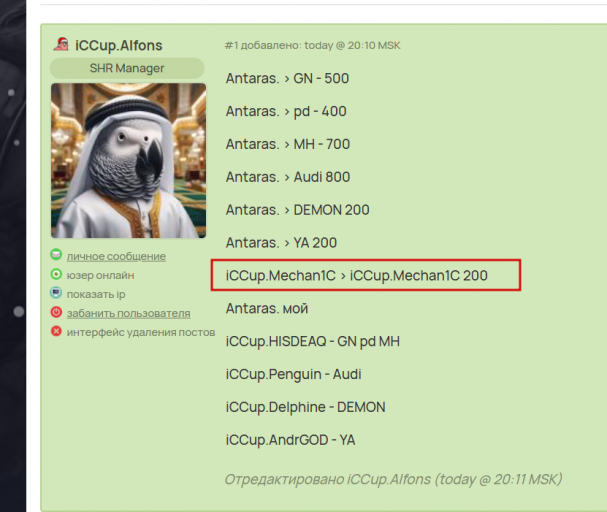Select line iCCup.AndrGOD - YA

(x=290, y=440)
